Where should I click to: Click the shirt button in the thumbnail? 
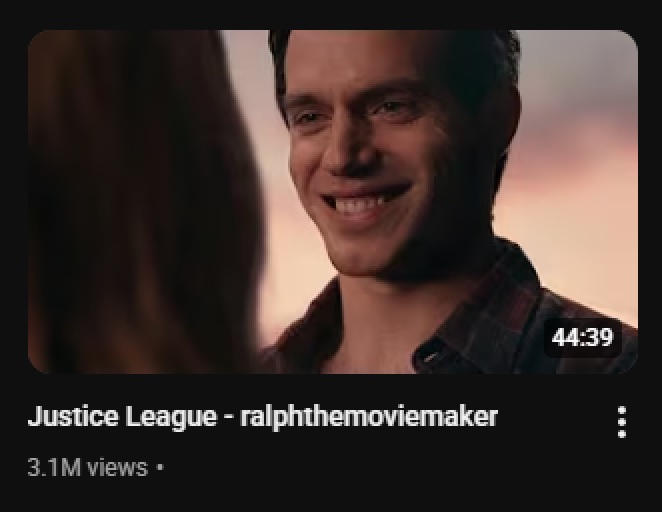[430, 356]
